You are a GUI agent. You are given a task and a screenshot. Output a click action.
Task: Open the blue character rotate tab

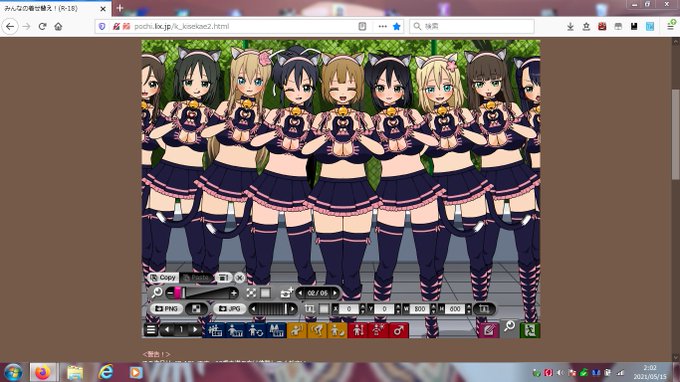[255, 330]
